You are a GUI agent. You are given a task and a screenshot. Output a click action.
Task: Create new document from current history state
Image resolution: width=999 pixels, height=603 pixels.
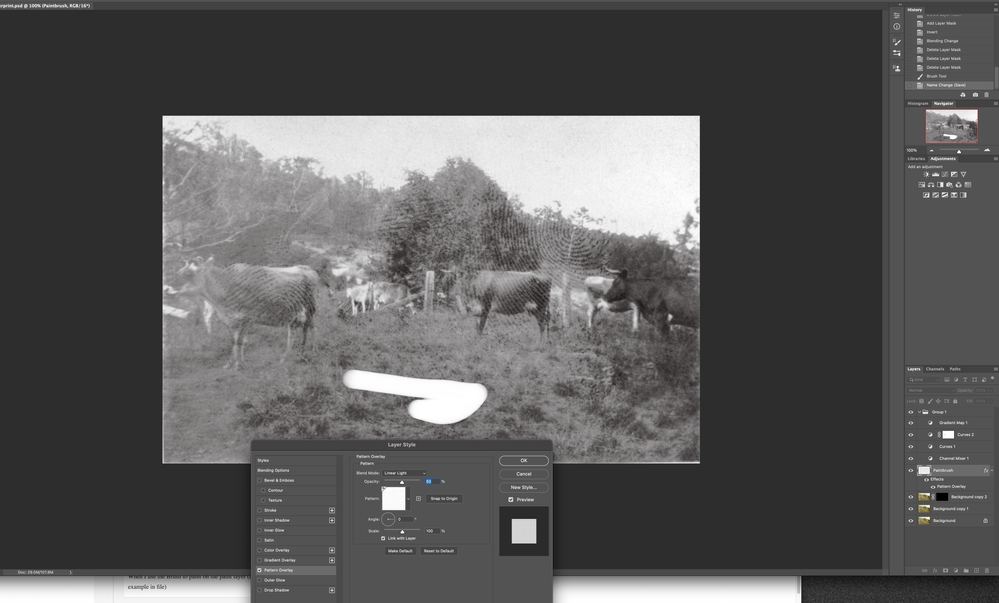(x=963, y=94)
